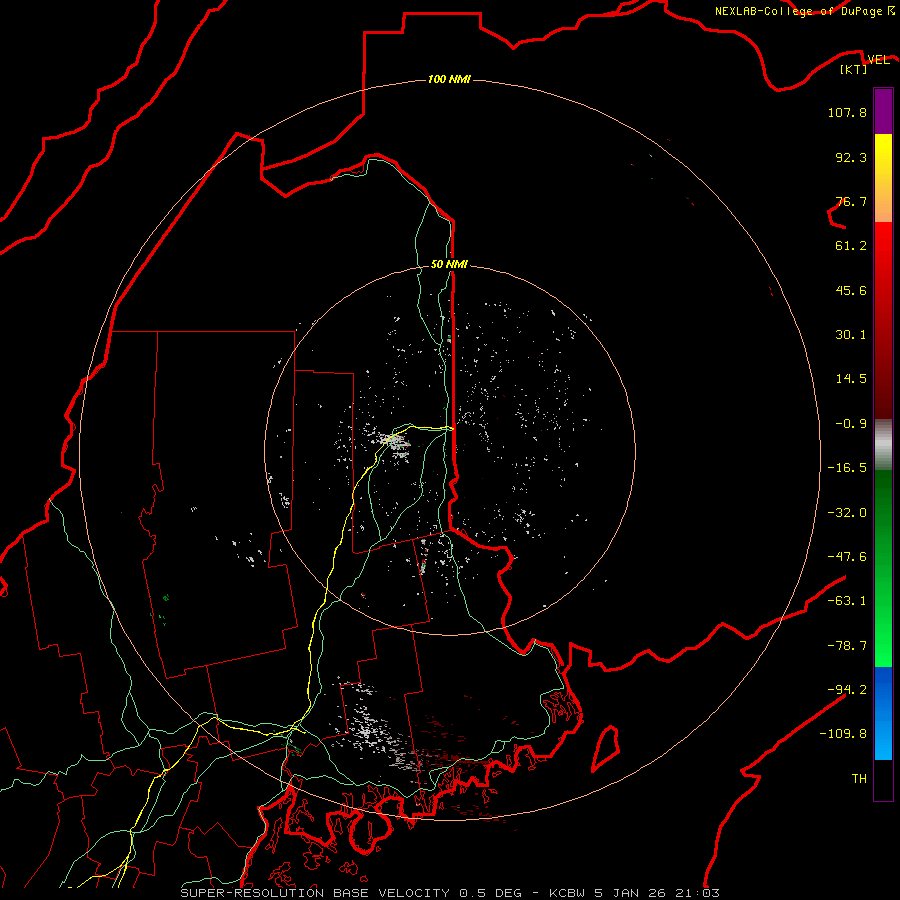
Task: Click the -0.9 velocity scale value
Action: pos(851,424)
